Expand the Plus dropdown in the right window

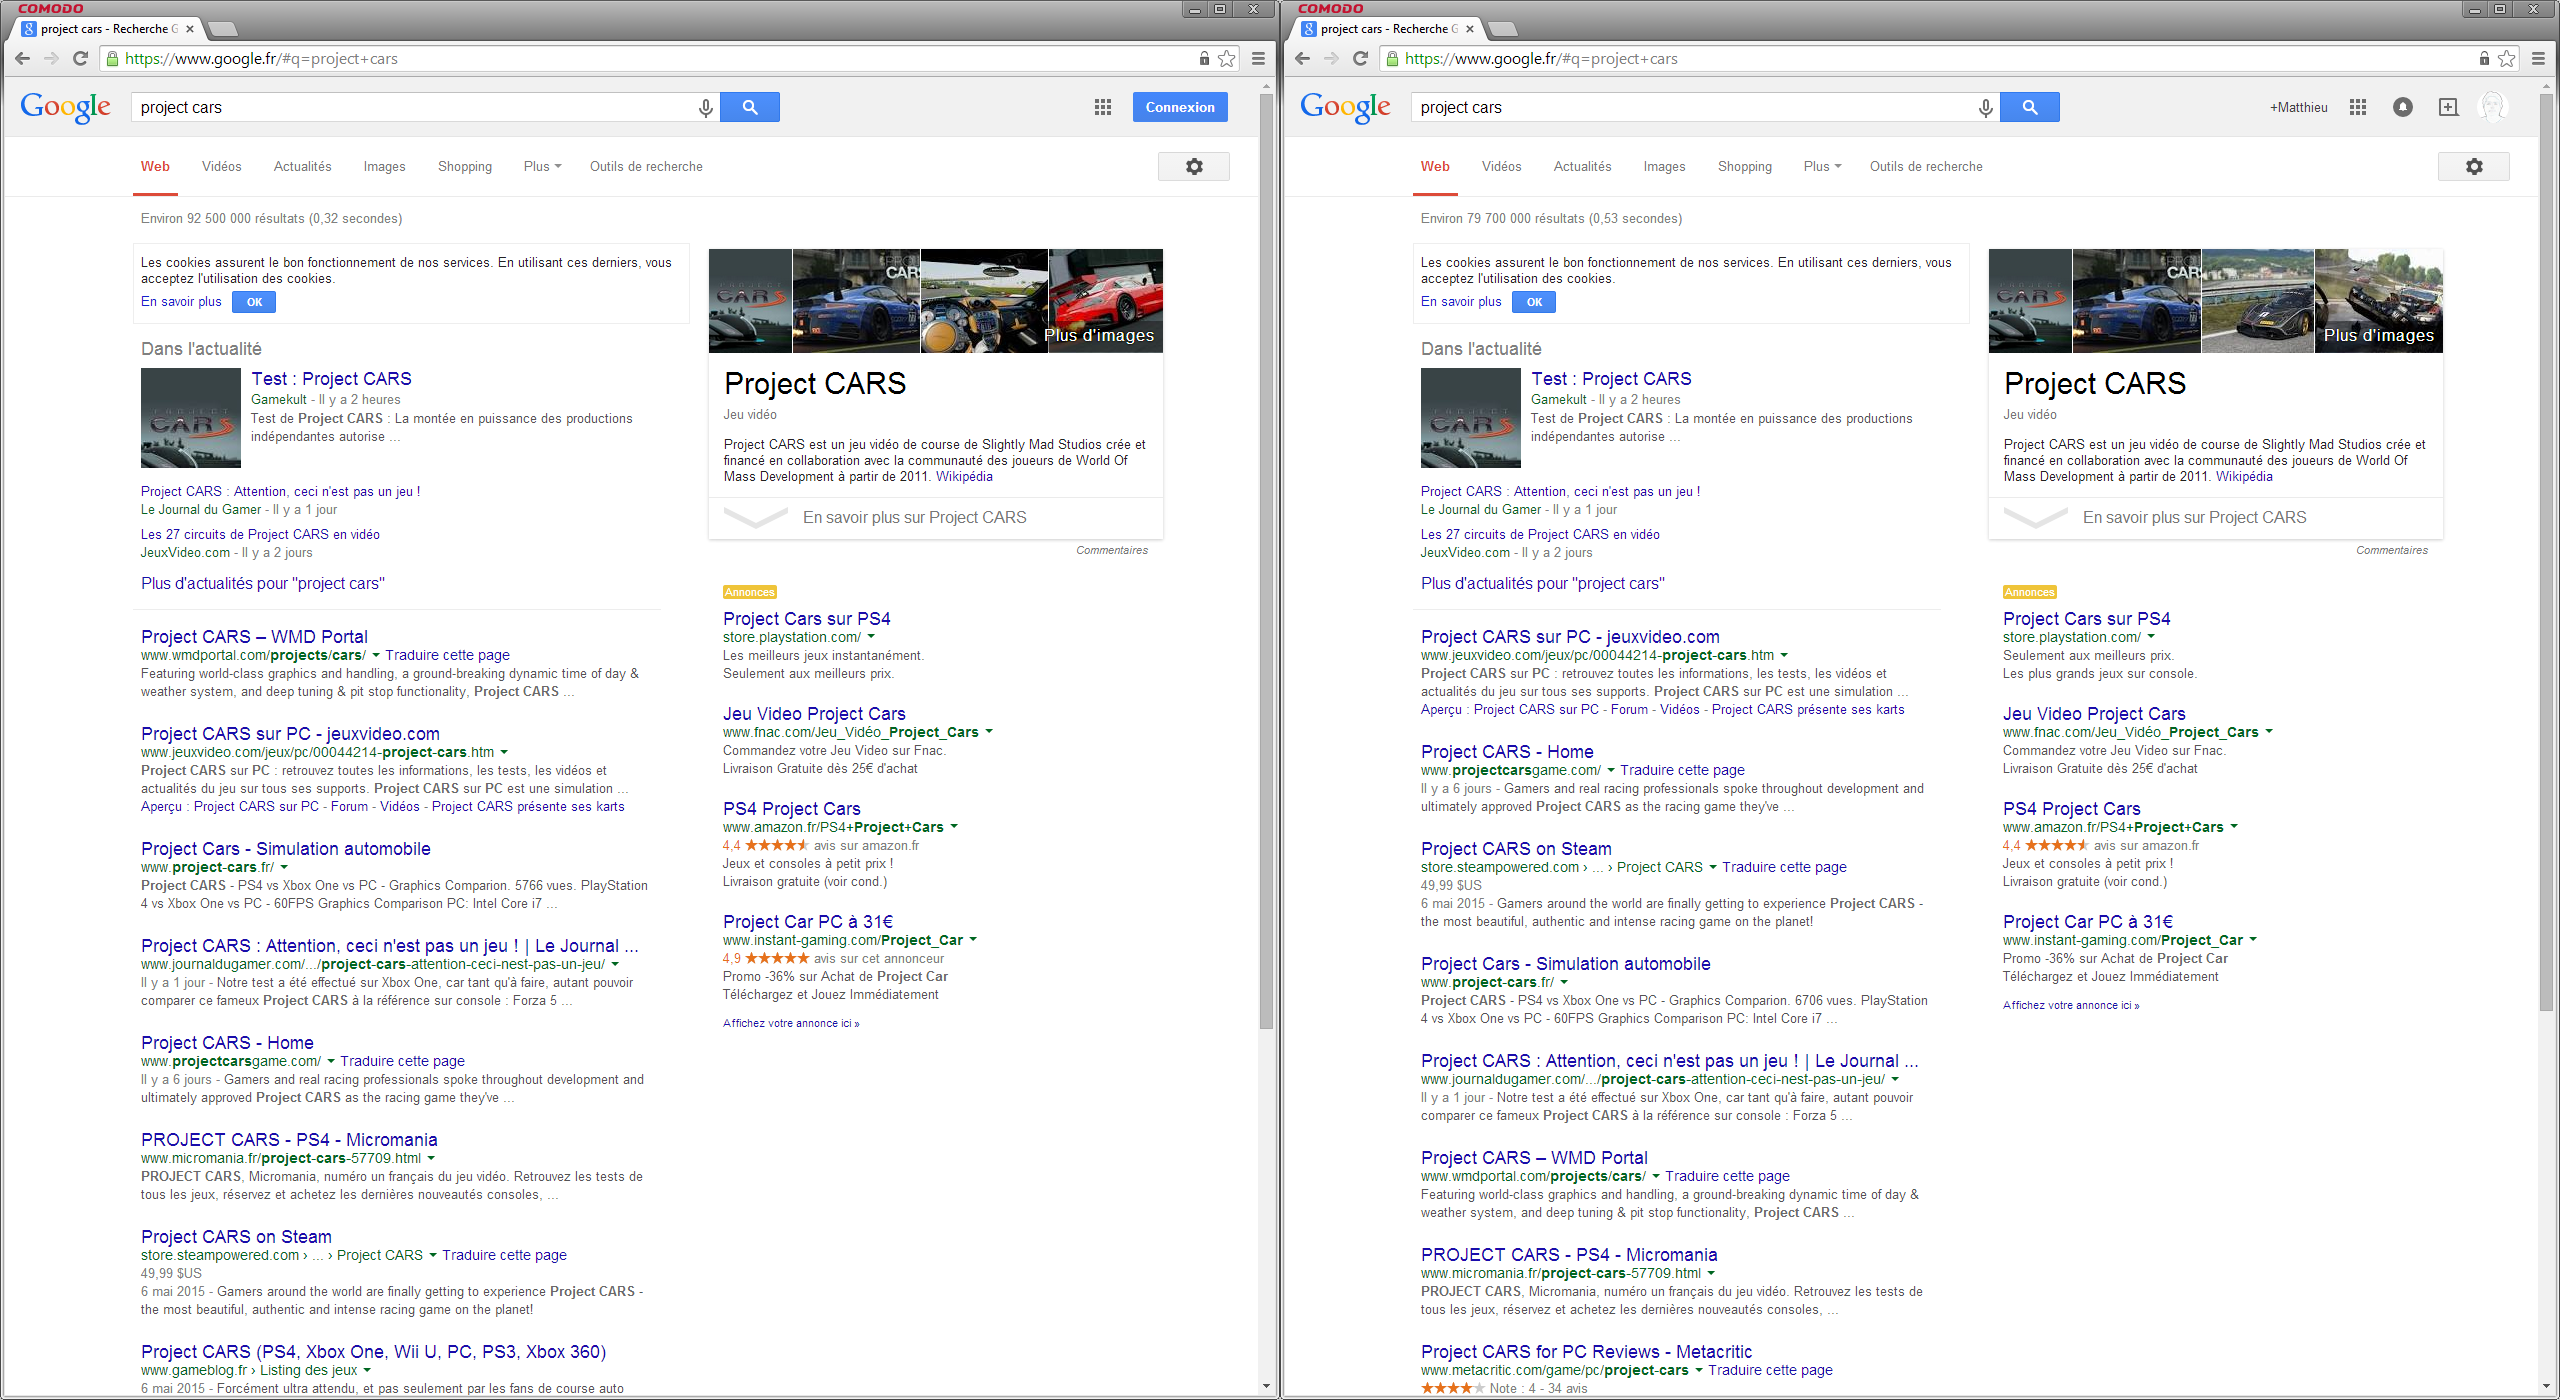[x=1823, y=167]
